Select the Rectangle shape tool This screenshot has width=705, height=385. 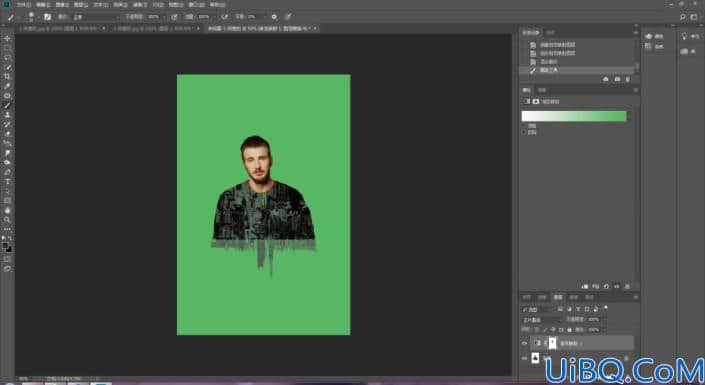[7, 201]
